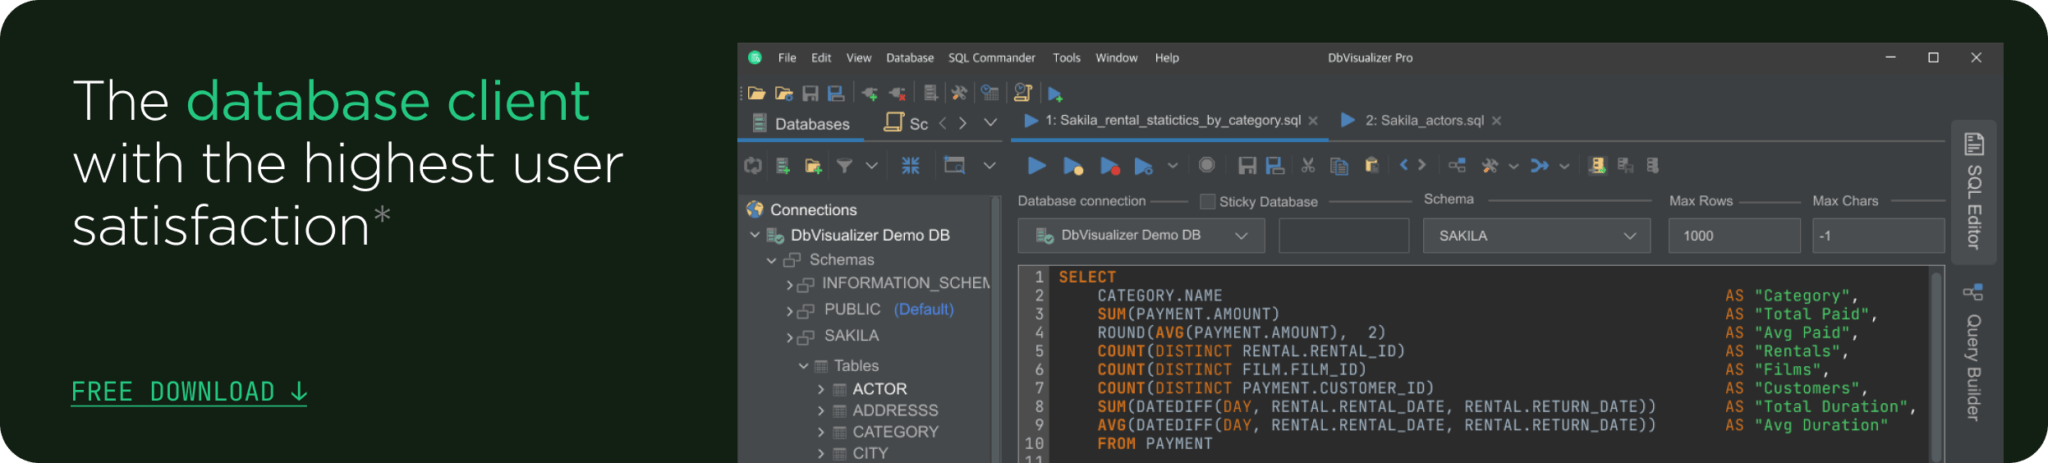Open the execute options dropdown arrow
Image resolution: width=2048 pixels, height=463 pixels.
tap(1173, 166)
